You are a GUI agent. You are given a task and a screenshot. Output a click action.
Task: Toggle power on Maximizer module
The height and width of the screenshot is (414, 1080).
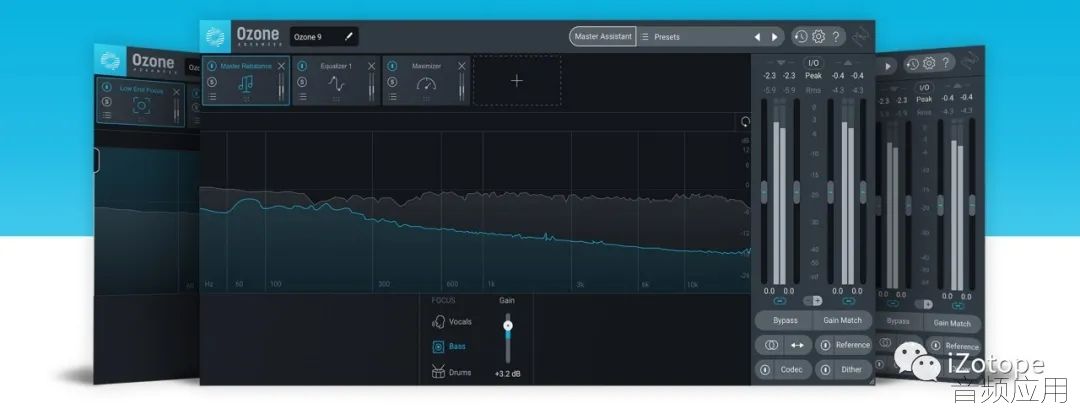click(x=393, y=66)
